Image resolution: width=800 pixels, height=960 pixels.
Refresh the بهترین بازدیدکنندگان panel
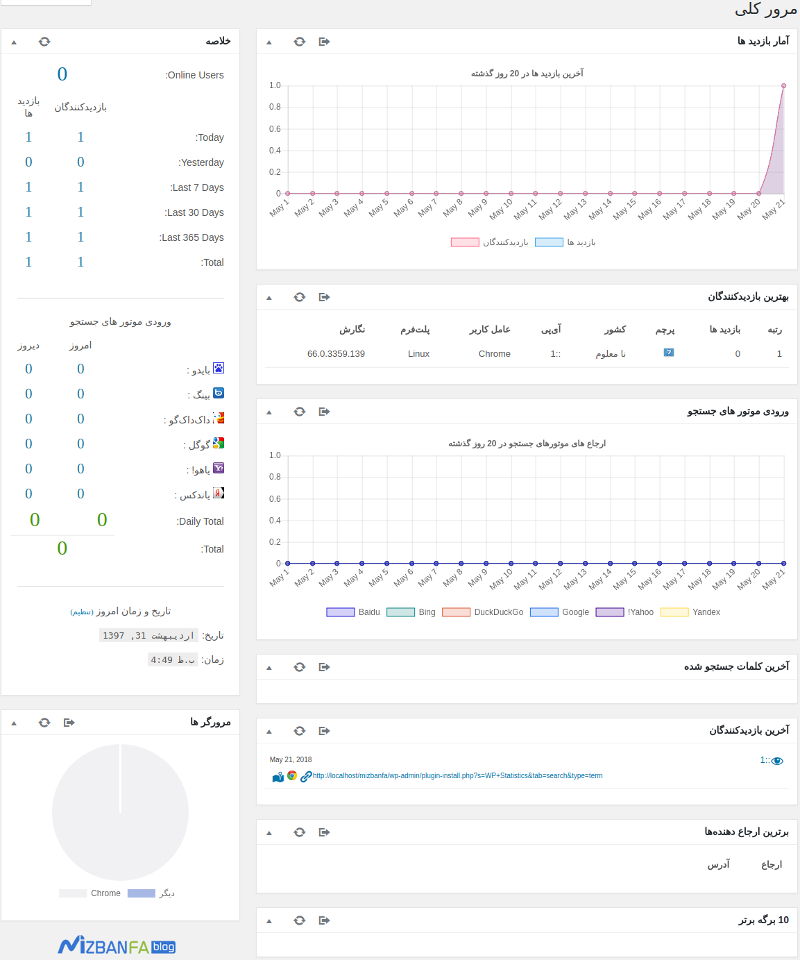click(299, 297)
